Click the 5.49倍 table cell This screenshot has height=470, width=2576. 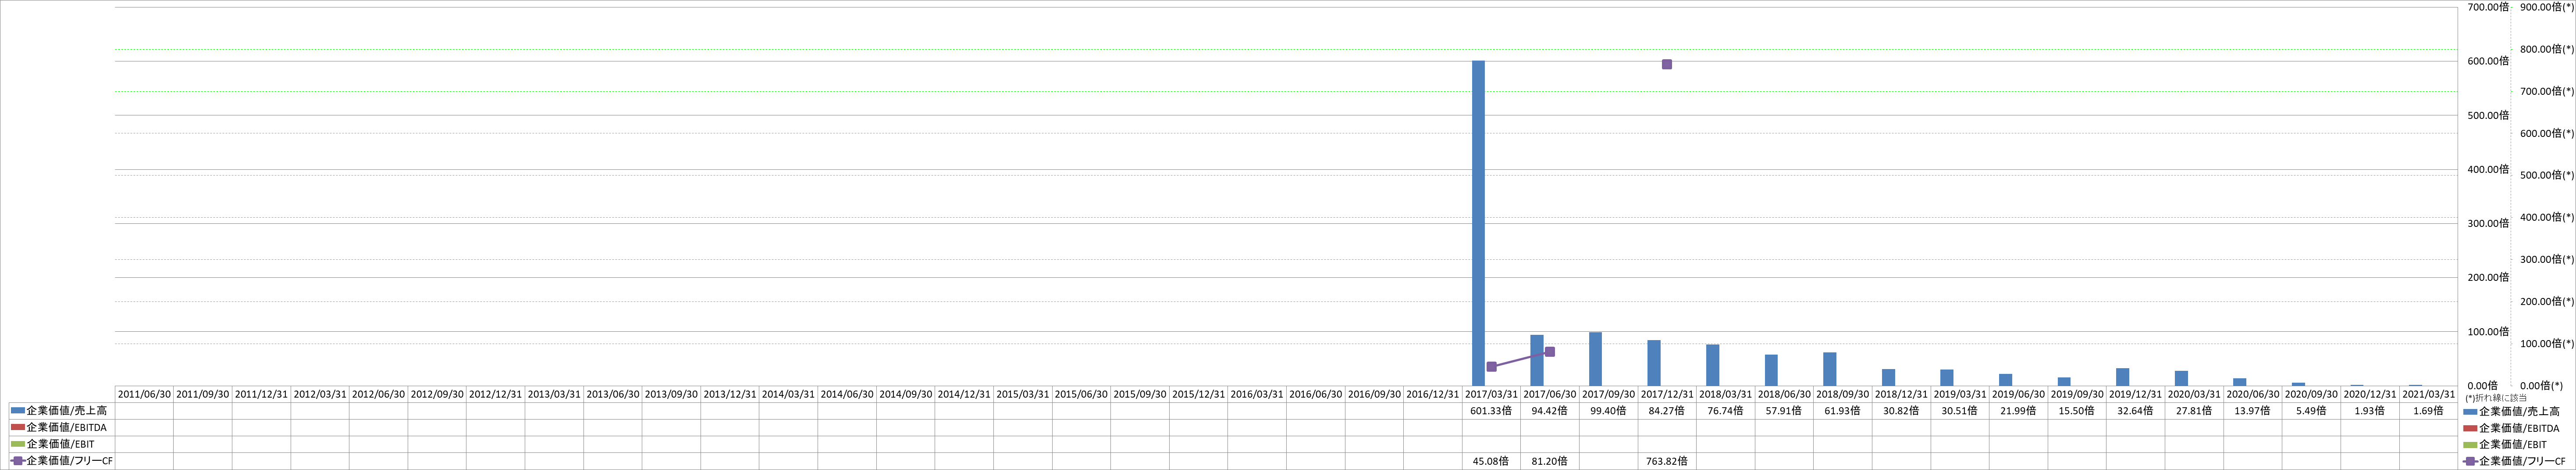2311,411
